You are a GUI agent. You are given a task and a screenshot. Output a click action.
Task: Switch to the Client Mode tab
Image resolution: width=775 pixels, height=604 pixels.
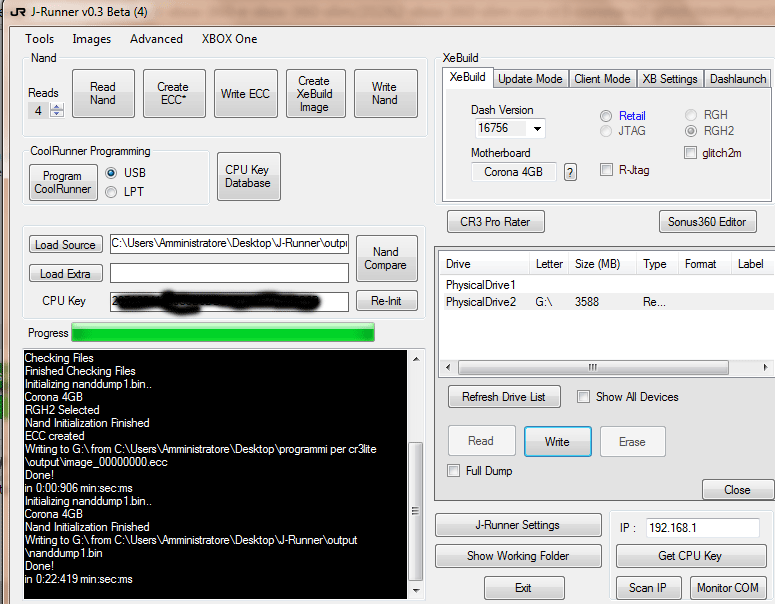[602, 79]
